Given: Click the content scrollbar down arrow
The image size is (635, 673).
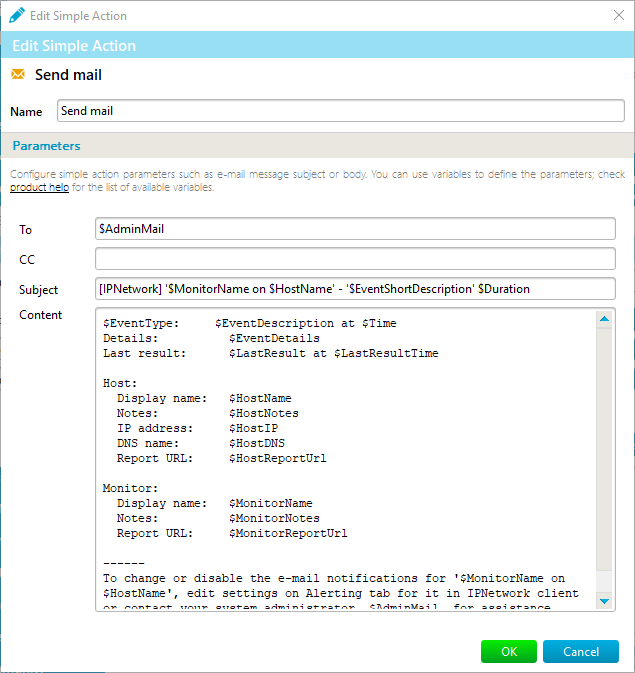Looking at the screenshot, I should pyautogui.click(x=605, y=601).
